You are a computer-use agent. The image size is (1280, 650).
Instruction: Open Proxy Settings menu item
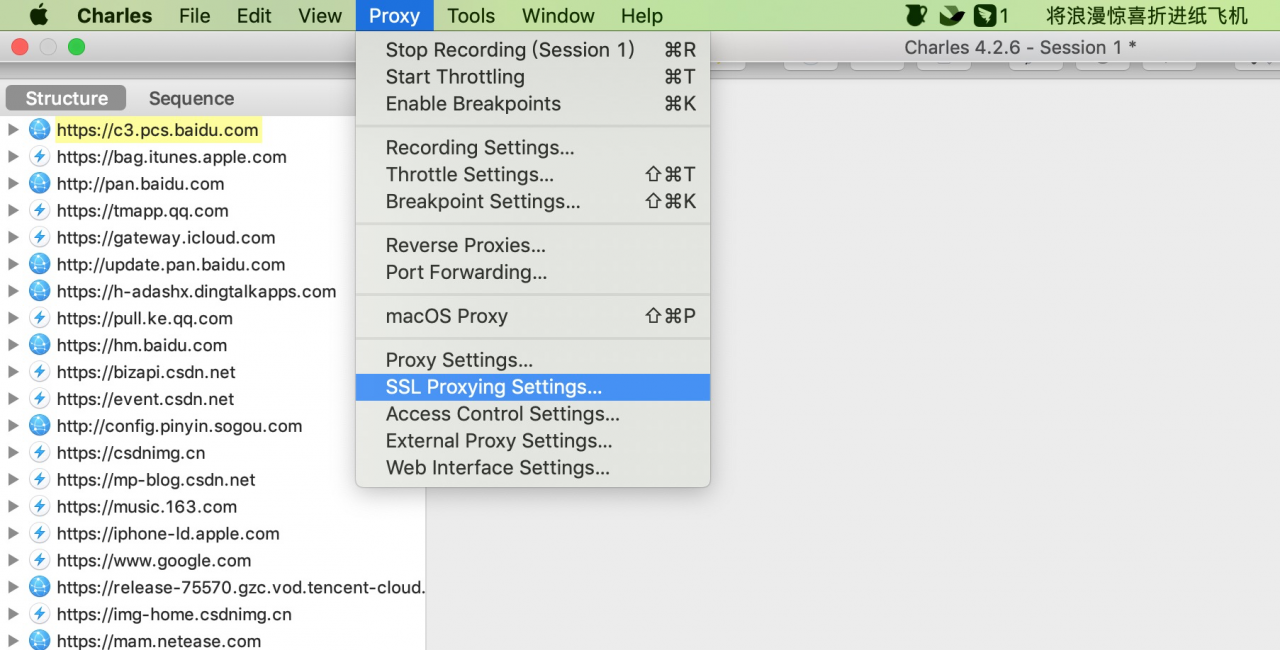533,360
